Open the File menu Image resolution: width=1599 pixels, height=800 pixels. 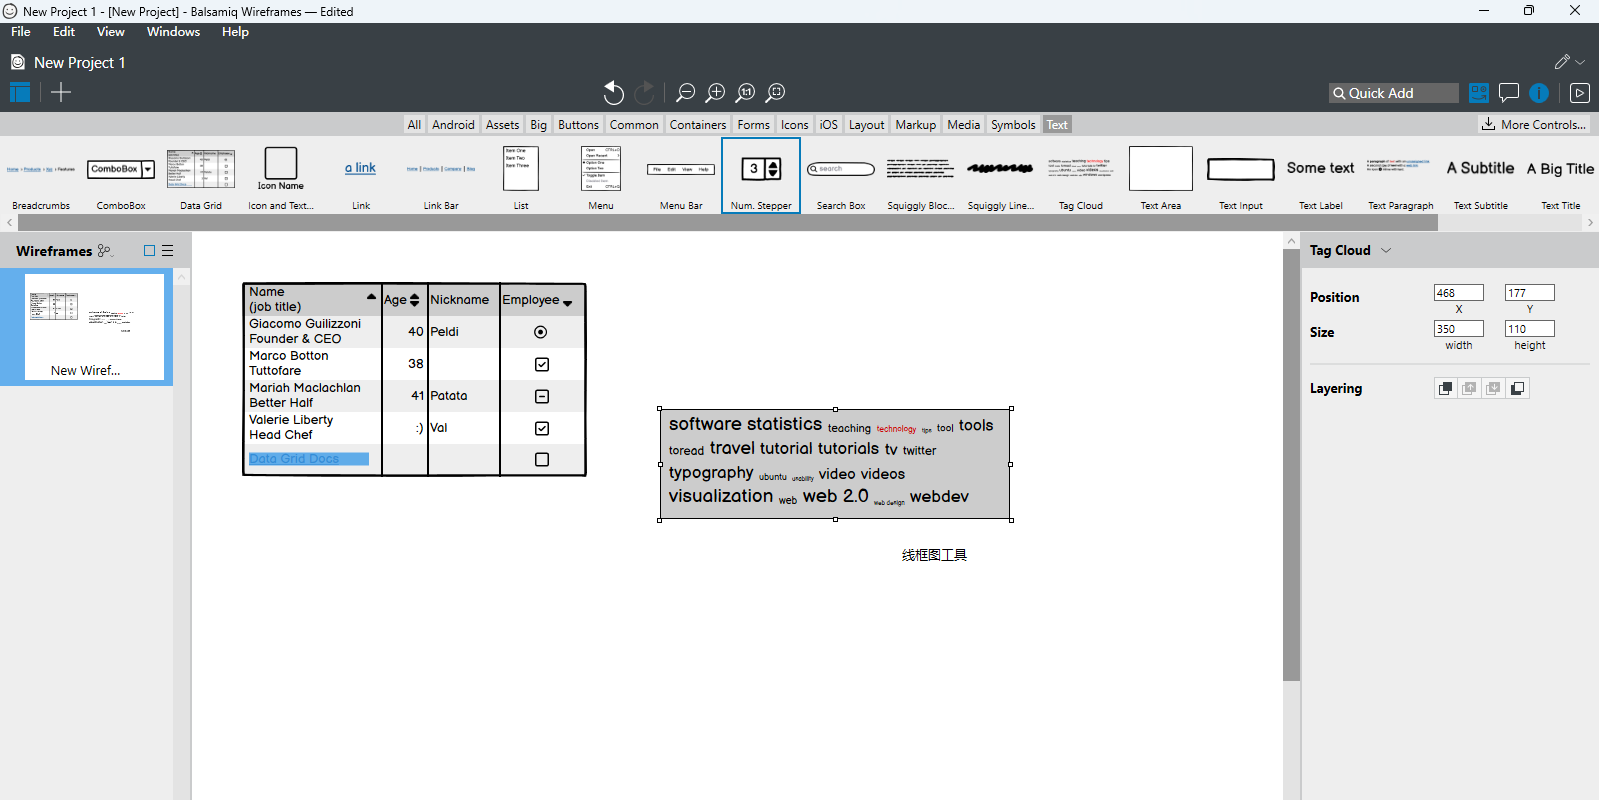coord(21,32)
